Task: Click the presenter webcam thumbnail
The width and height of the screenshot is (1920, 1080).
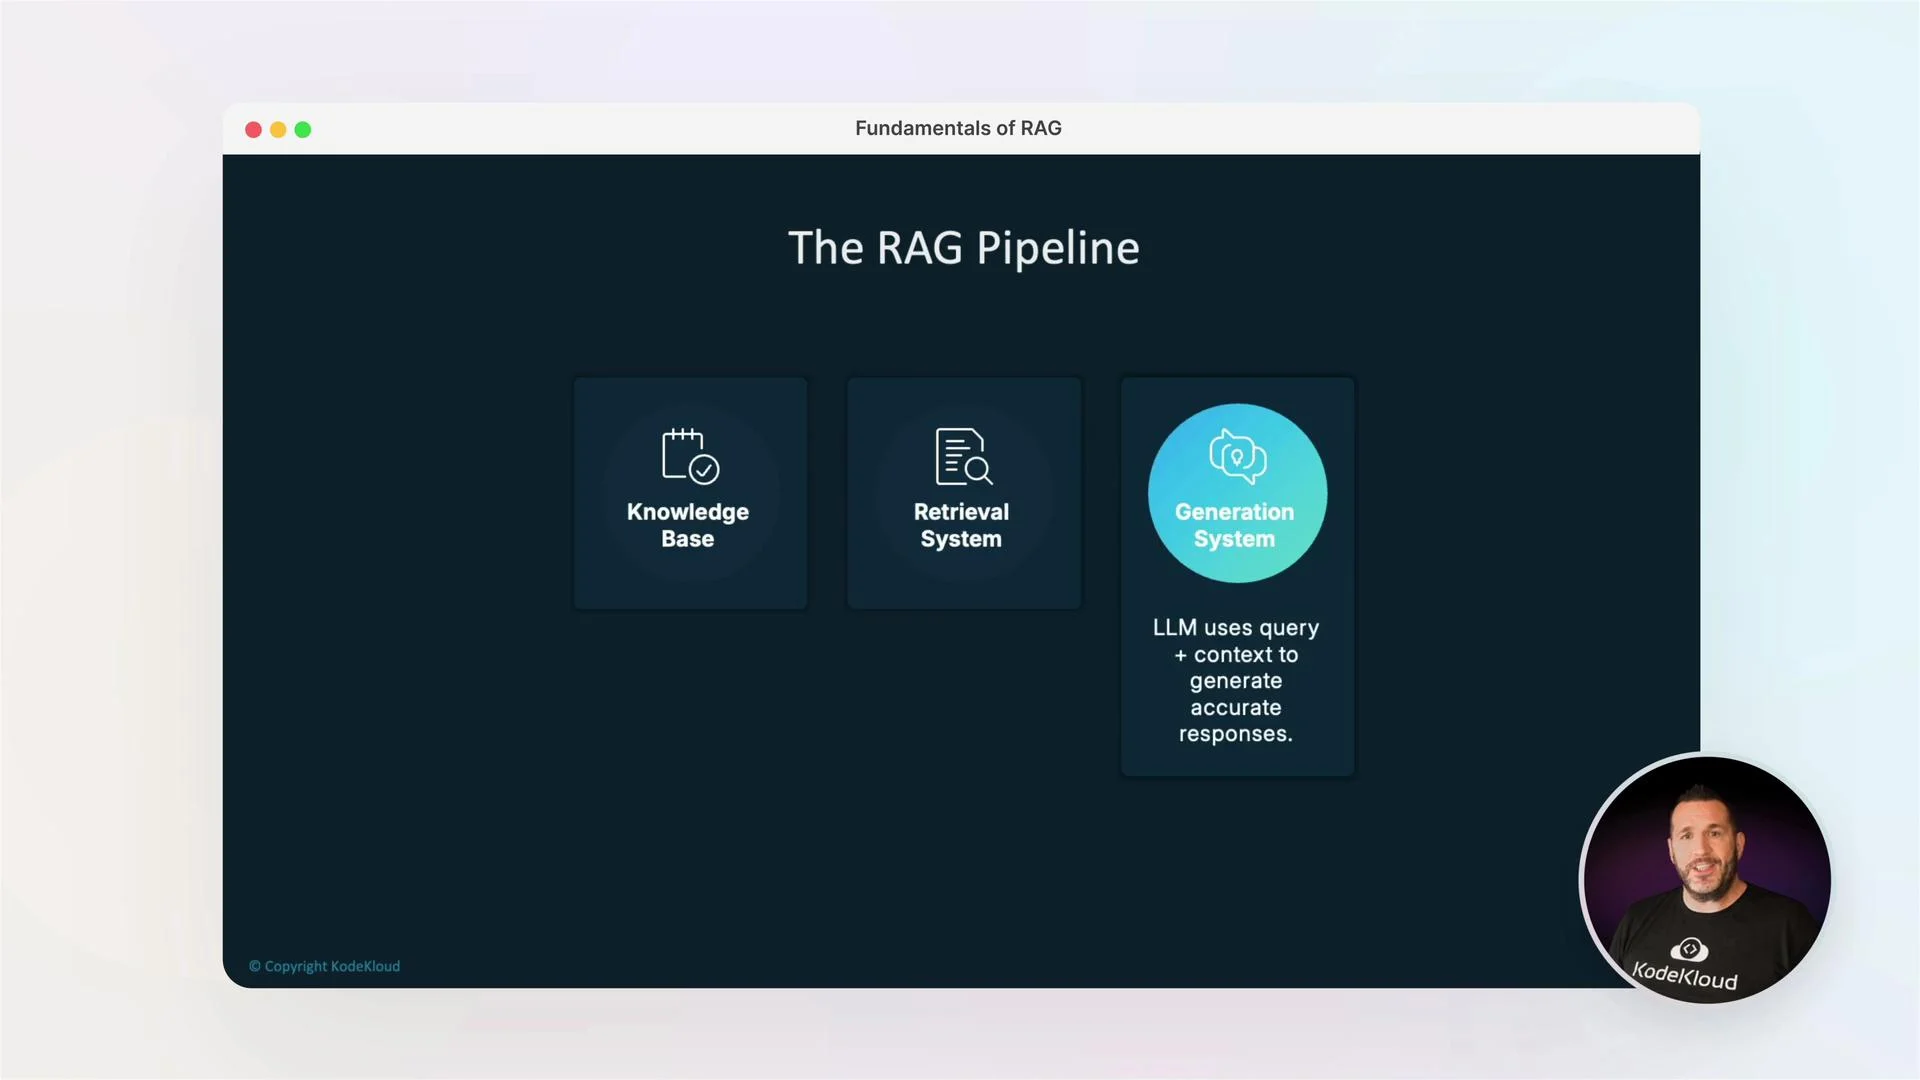Action: 1707,879
